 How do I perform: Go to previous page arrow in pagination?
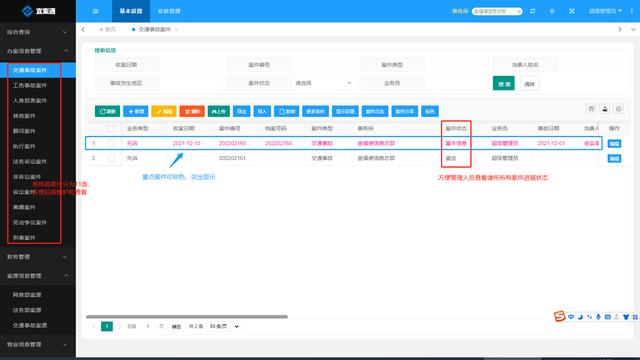(x=93, y=327)
